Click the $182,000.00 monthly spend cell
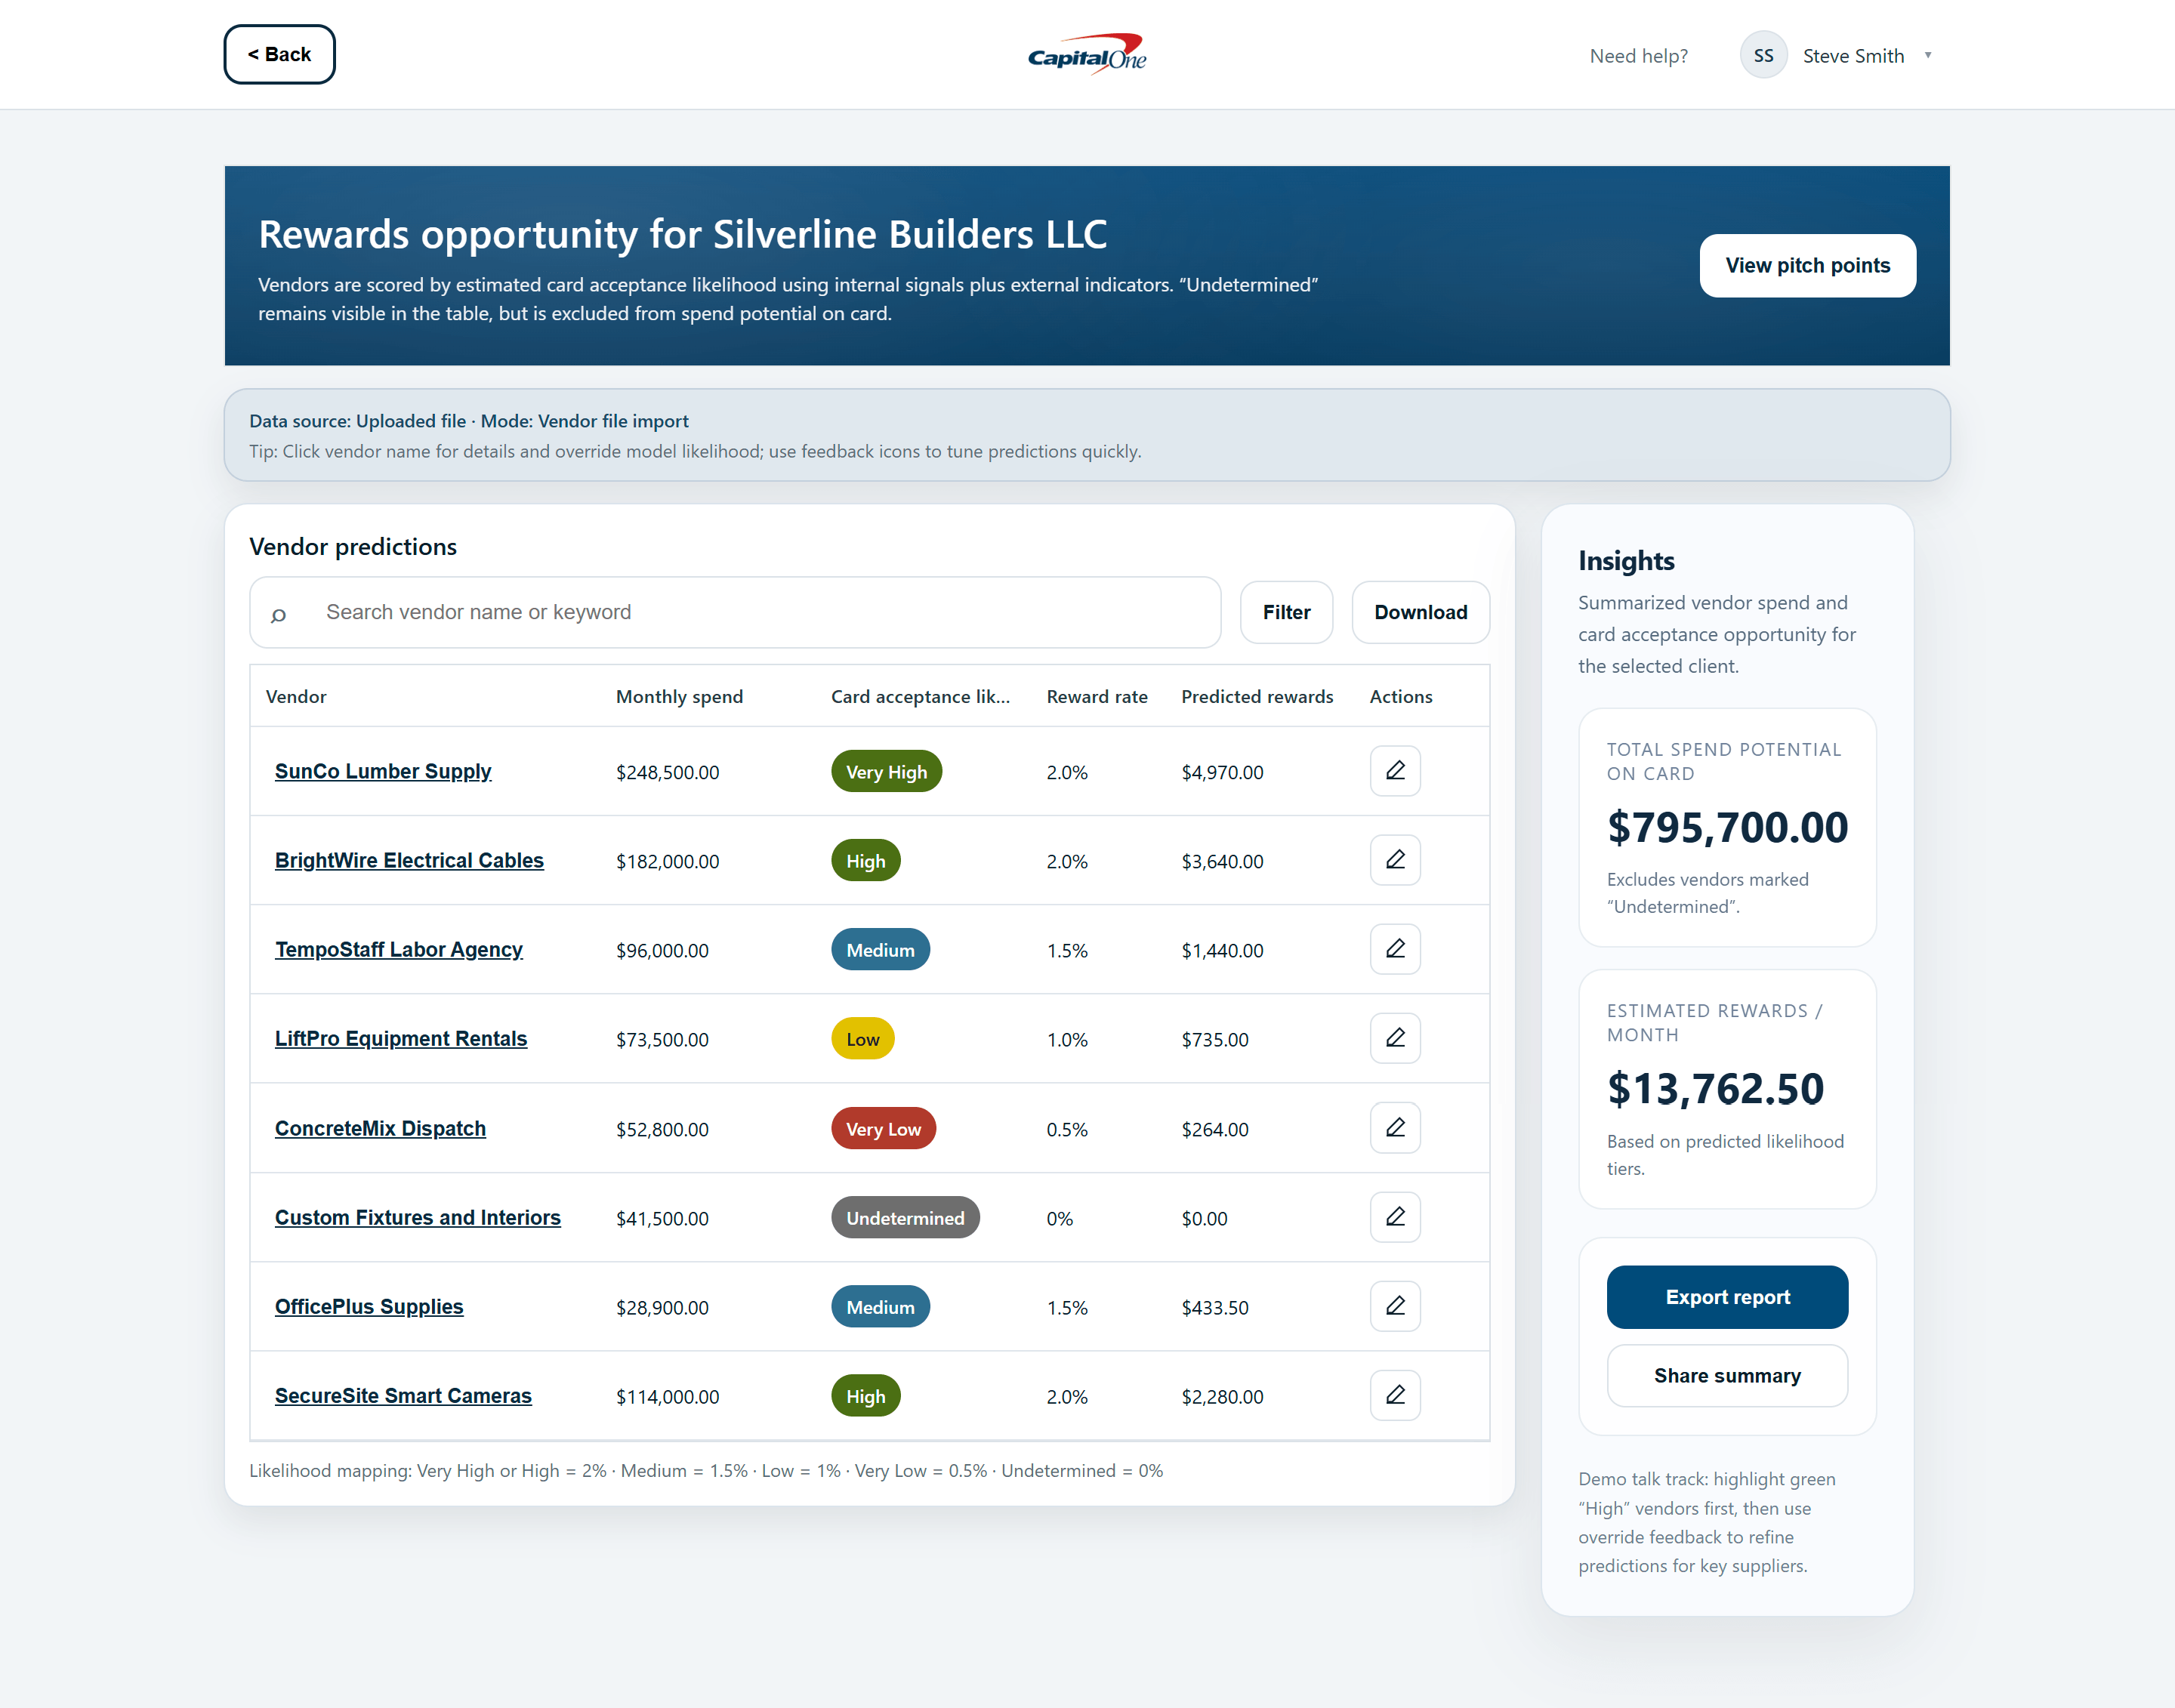This screenshot has height=1708, width=2175. click(667, 861)
